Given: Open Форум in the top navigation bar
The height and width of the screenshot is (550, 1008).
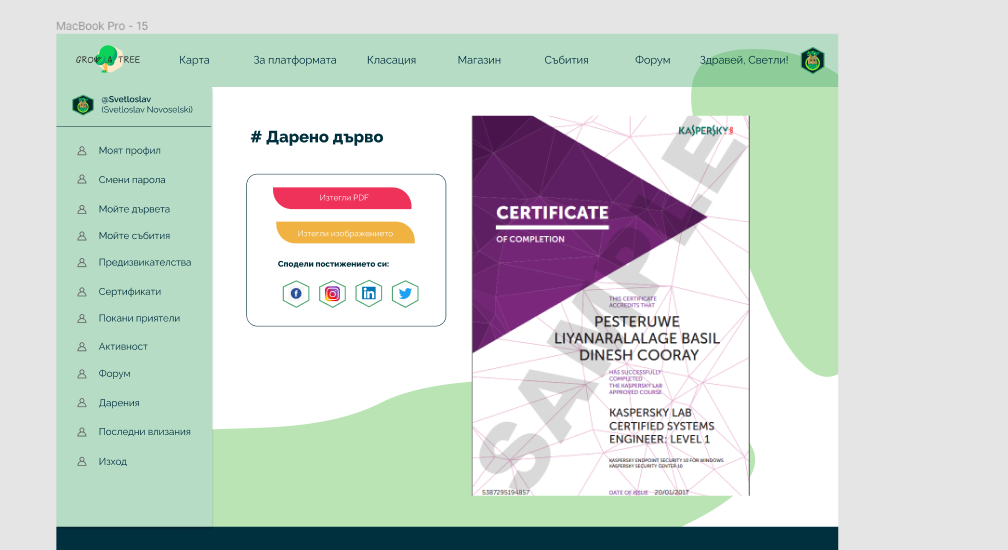Looking at the screenshot, I should pos(652,60).
